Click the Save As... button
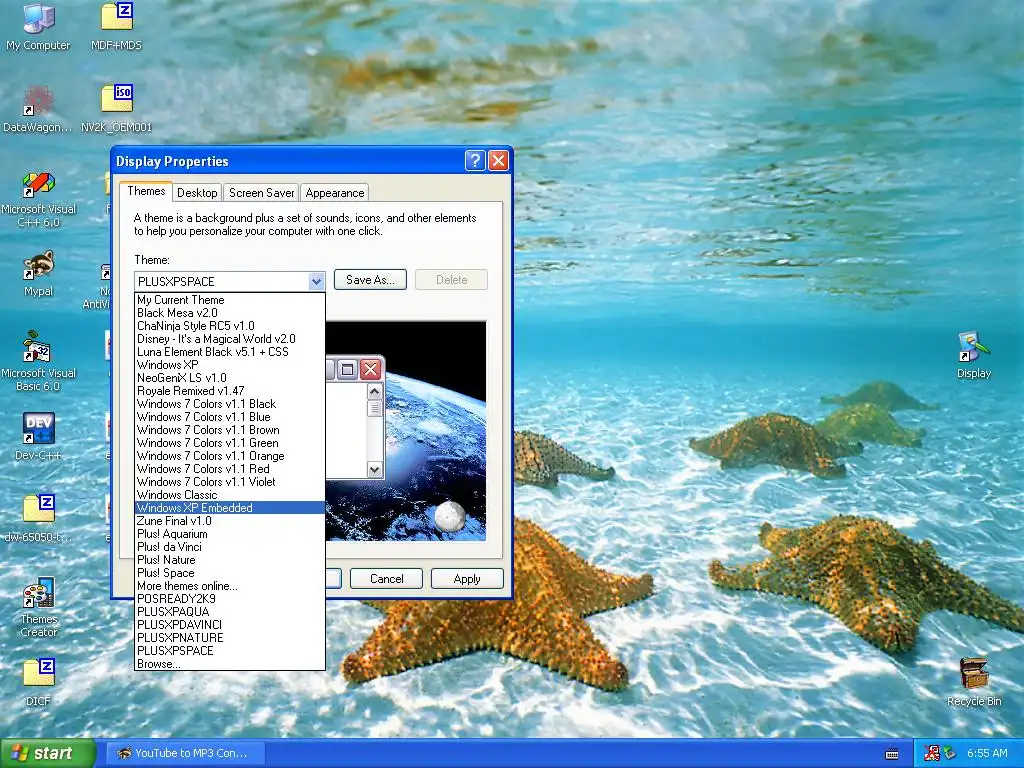Screen dimensions: 1024x768 pyautogui.click(x=370, y=280)
